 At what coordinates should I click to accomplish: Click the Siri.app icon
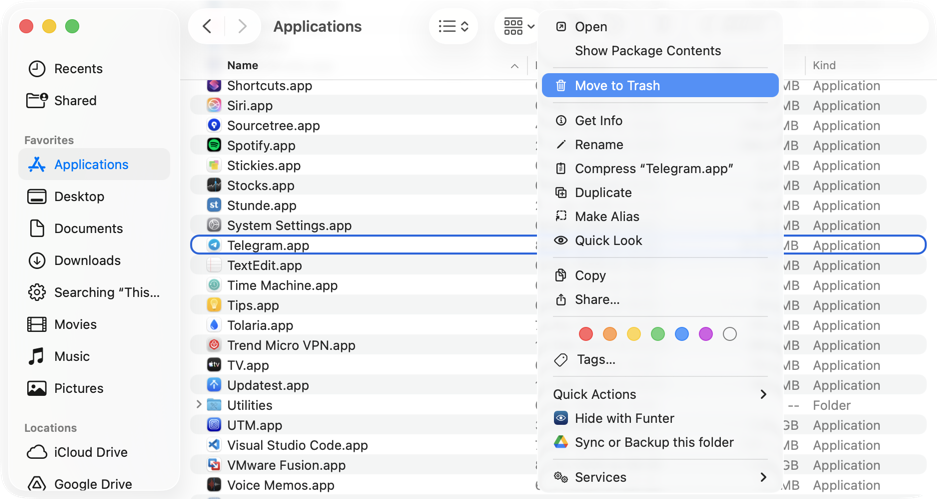214,105
